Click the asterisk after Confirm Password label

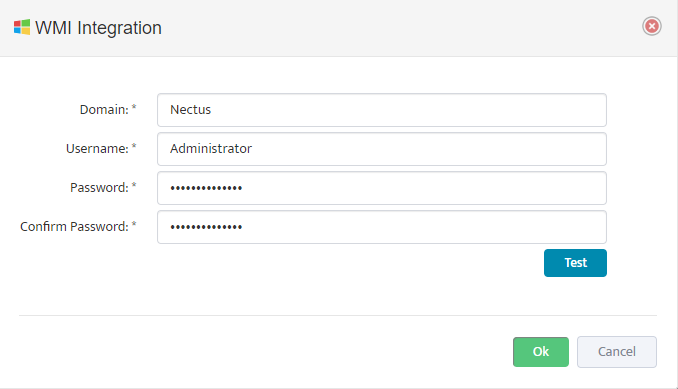pyautogui.click(x=134, y=224)
